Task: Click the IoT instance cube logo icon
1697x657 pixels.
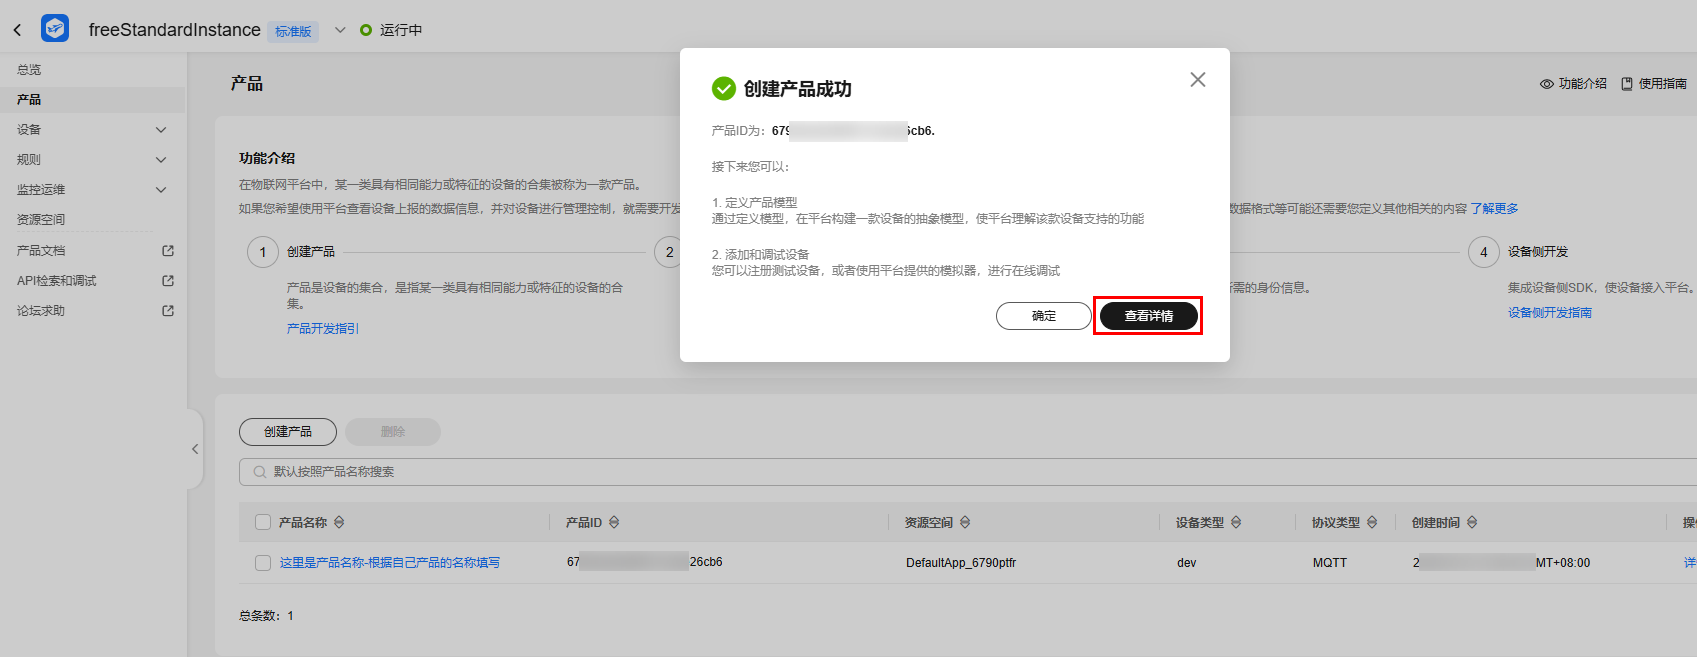Action: [x=55, y=28]
